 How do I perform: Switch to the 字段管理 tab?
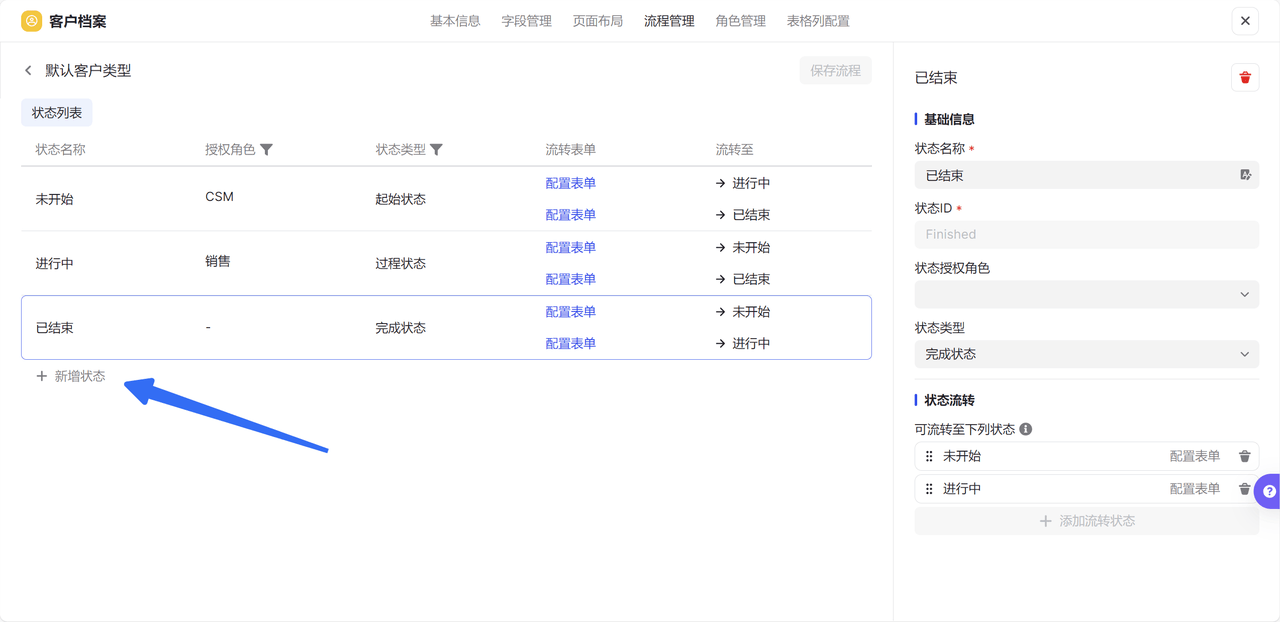coord(526,21)
